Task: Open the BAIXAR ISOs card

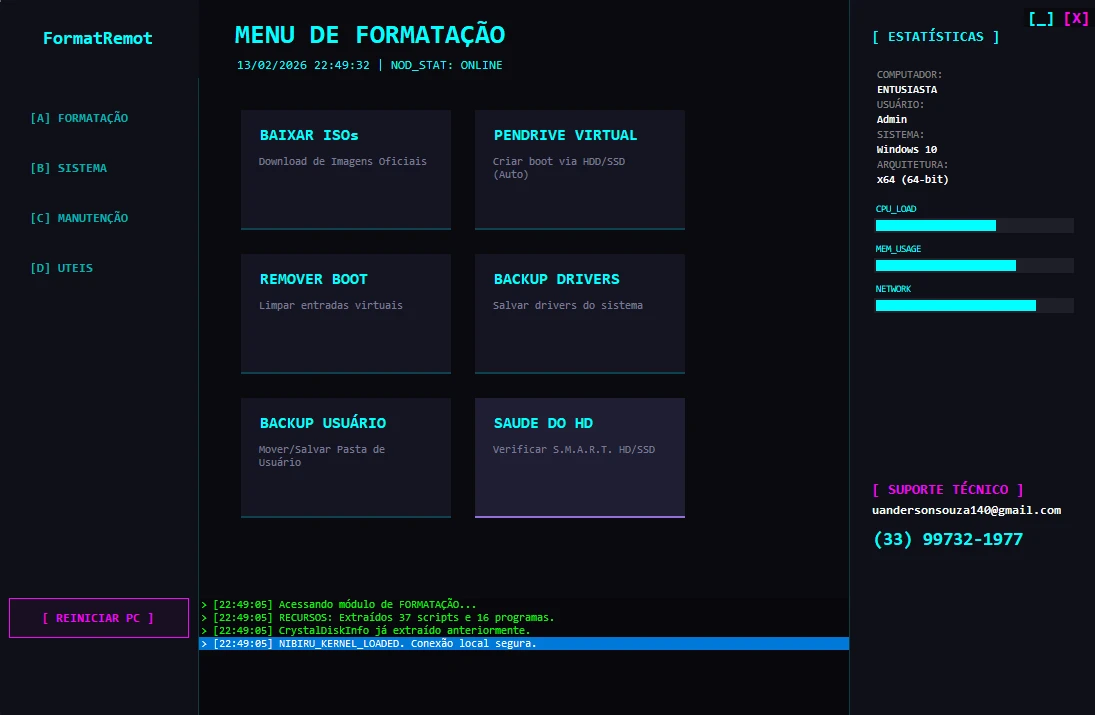Action: (x=345, y=169)
